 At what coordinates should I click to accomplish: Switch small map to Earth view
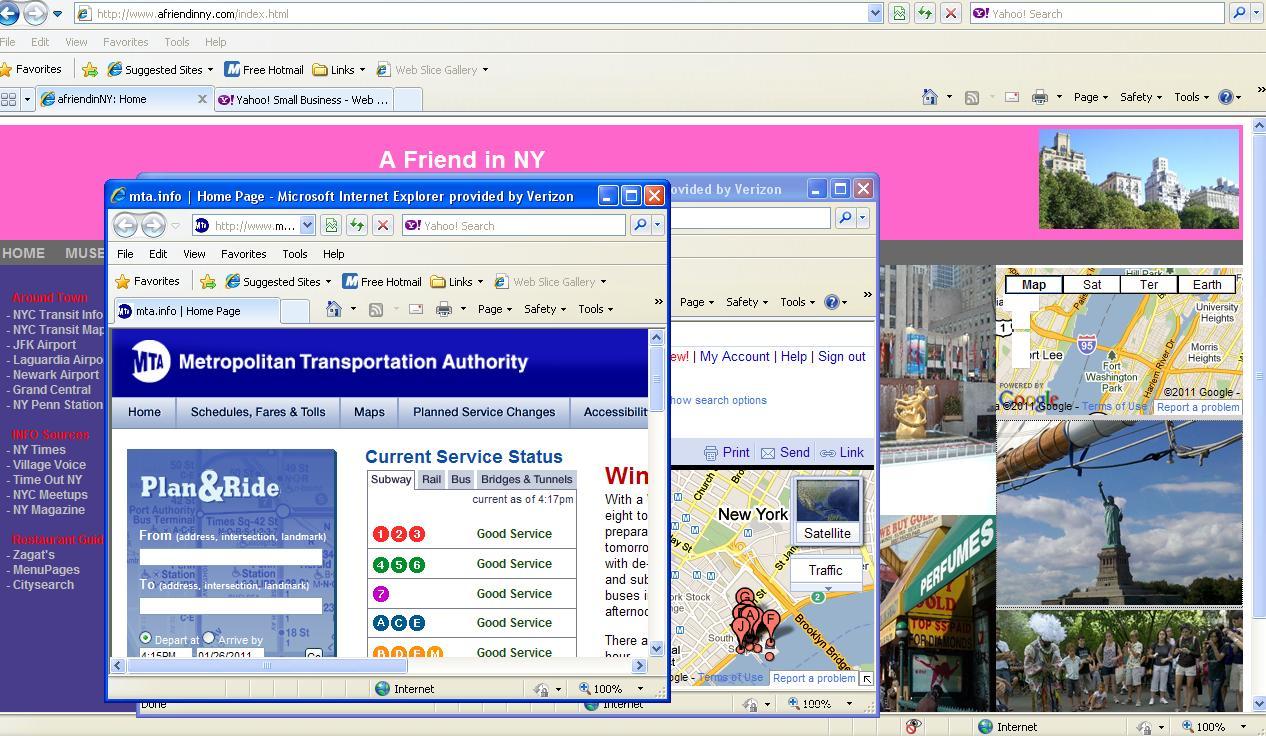point(1207,285)
